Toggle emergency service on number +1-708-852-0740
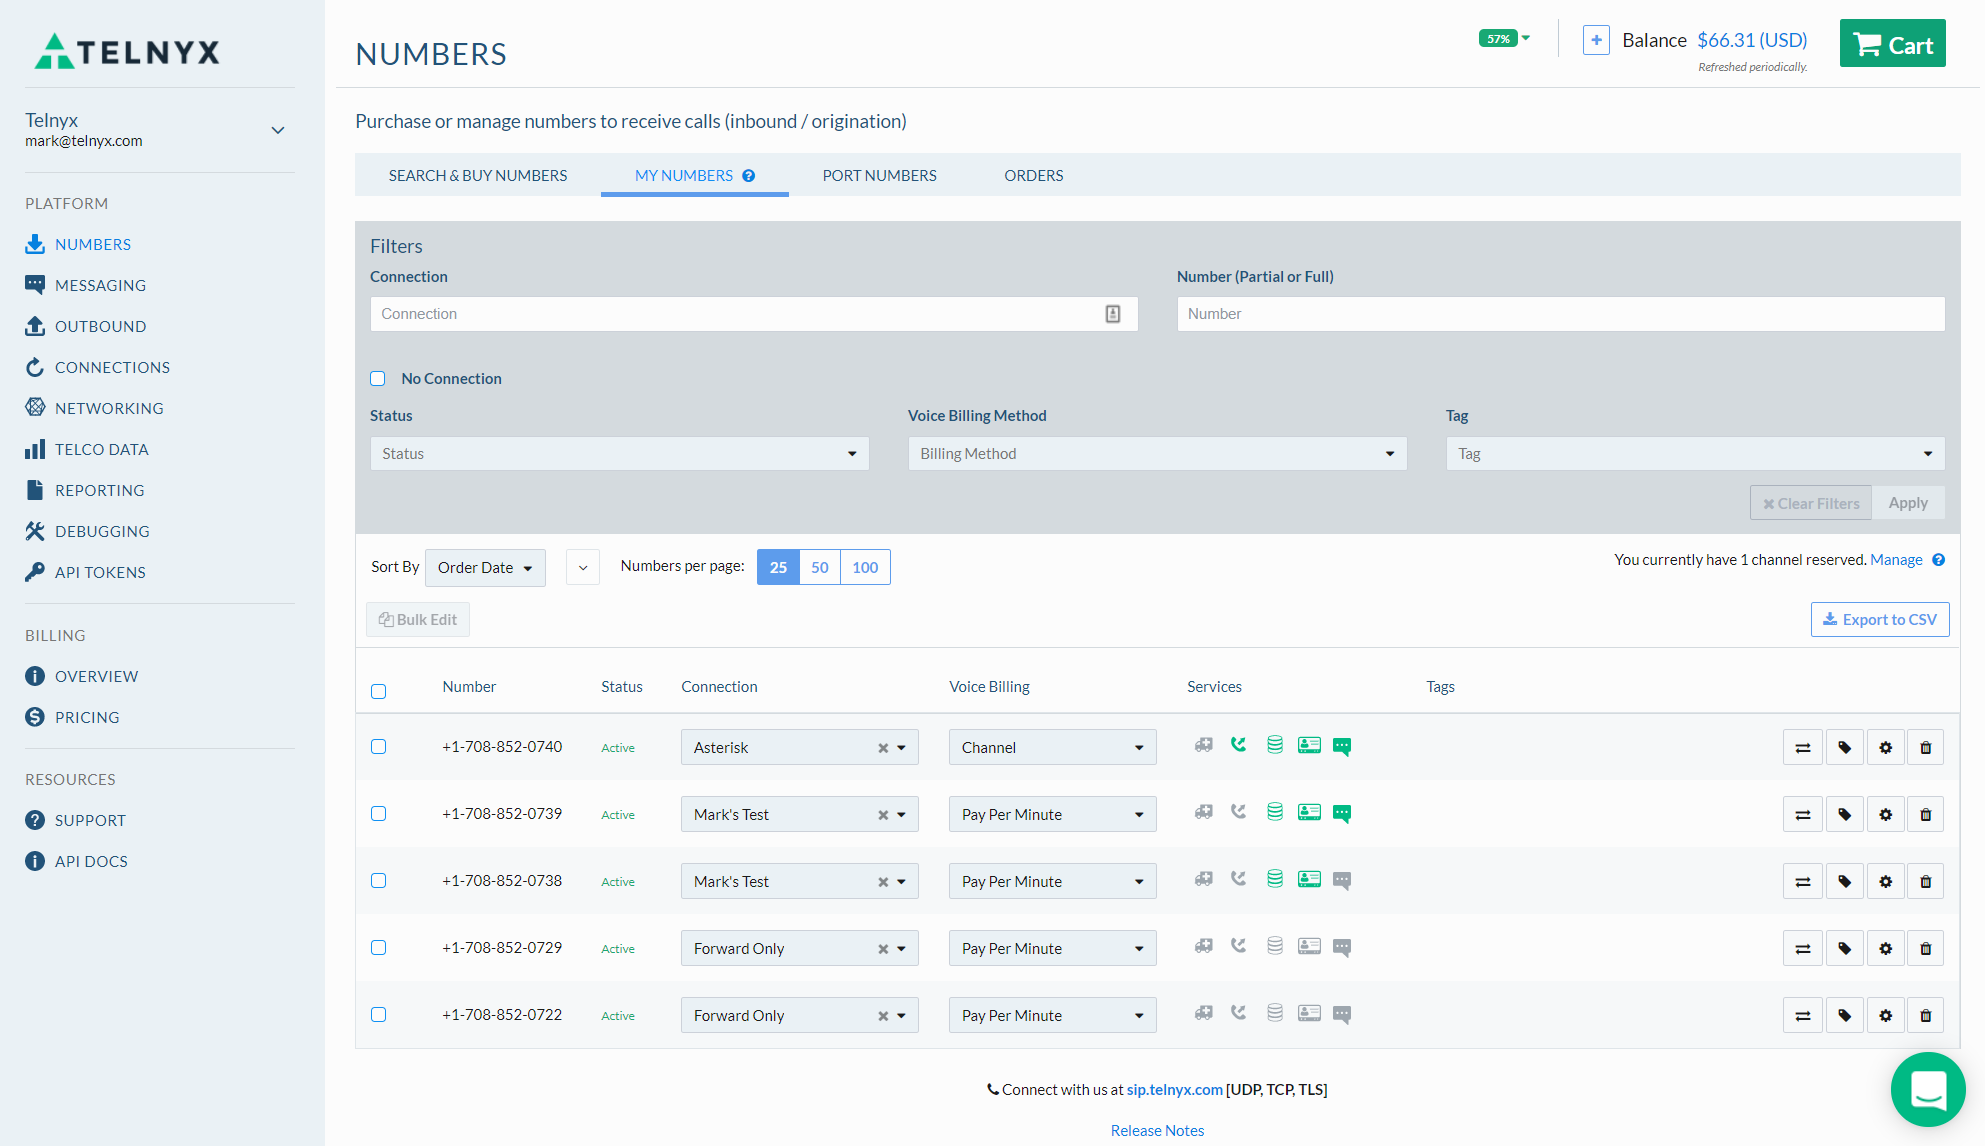The image size is (1985, 1146). (x=1203, y=746)
